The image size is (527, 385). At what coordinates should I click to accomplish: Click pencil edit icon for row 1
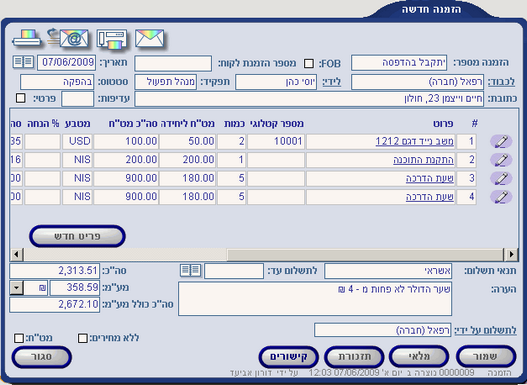tap(501, 141)
